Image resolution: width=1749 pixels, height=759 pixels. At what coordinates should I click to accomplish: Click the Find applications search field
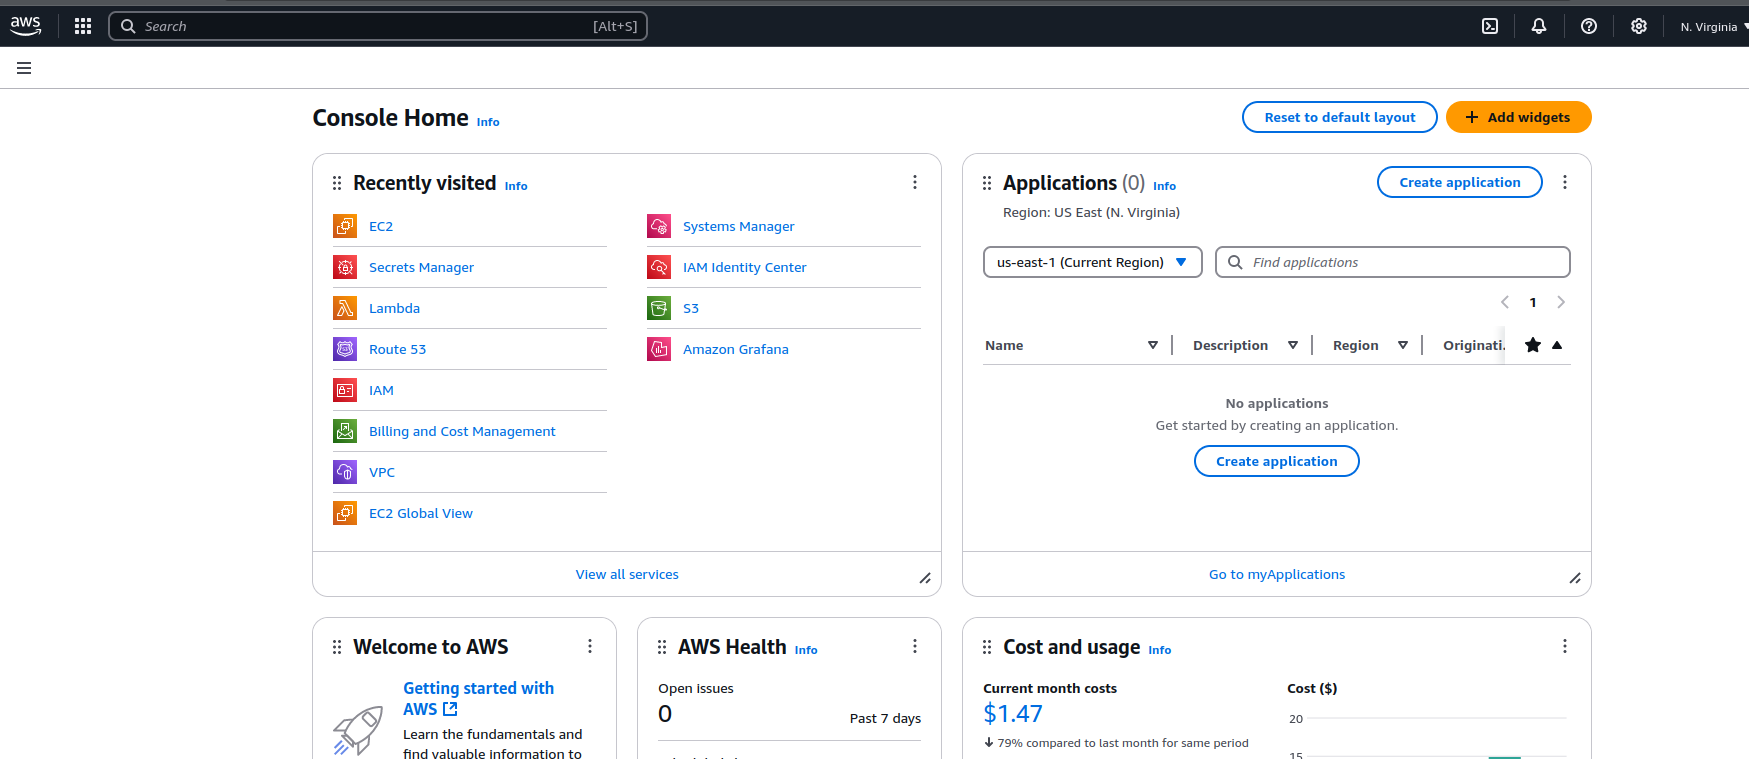1400,262
